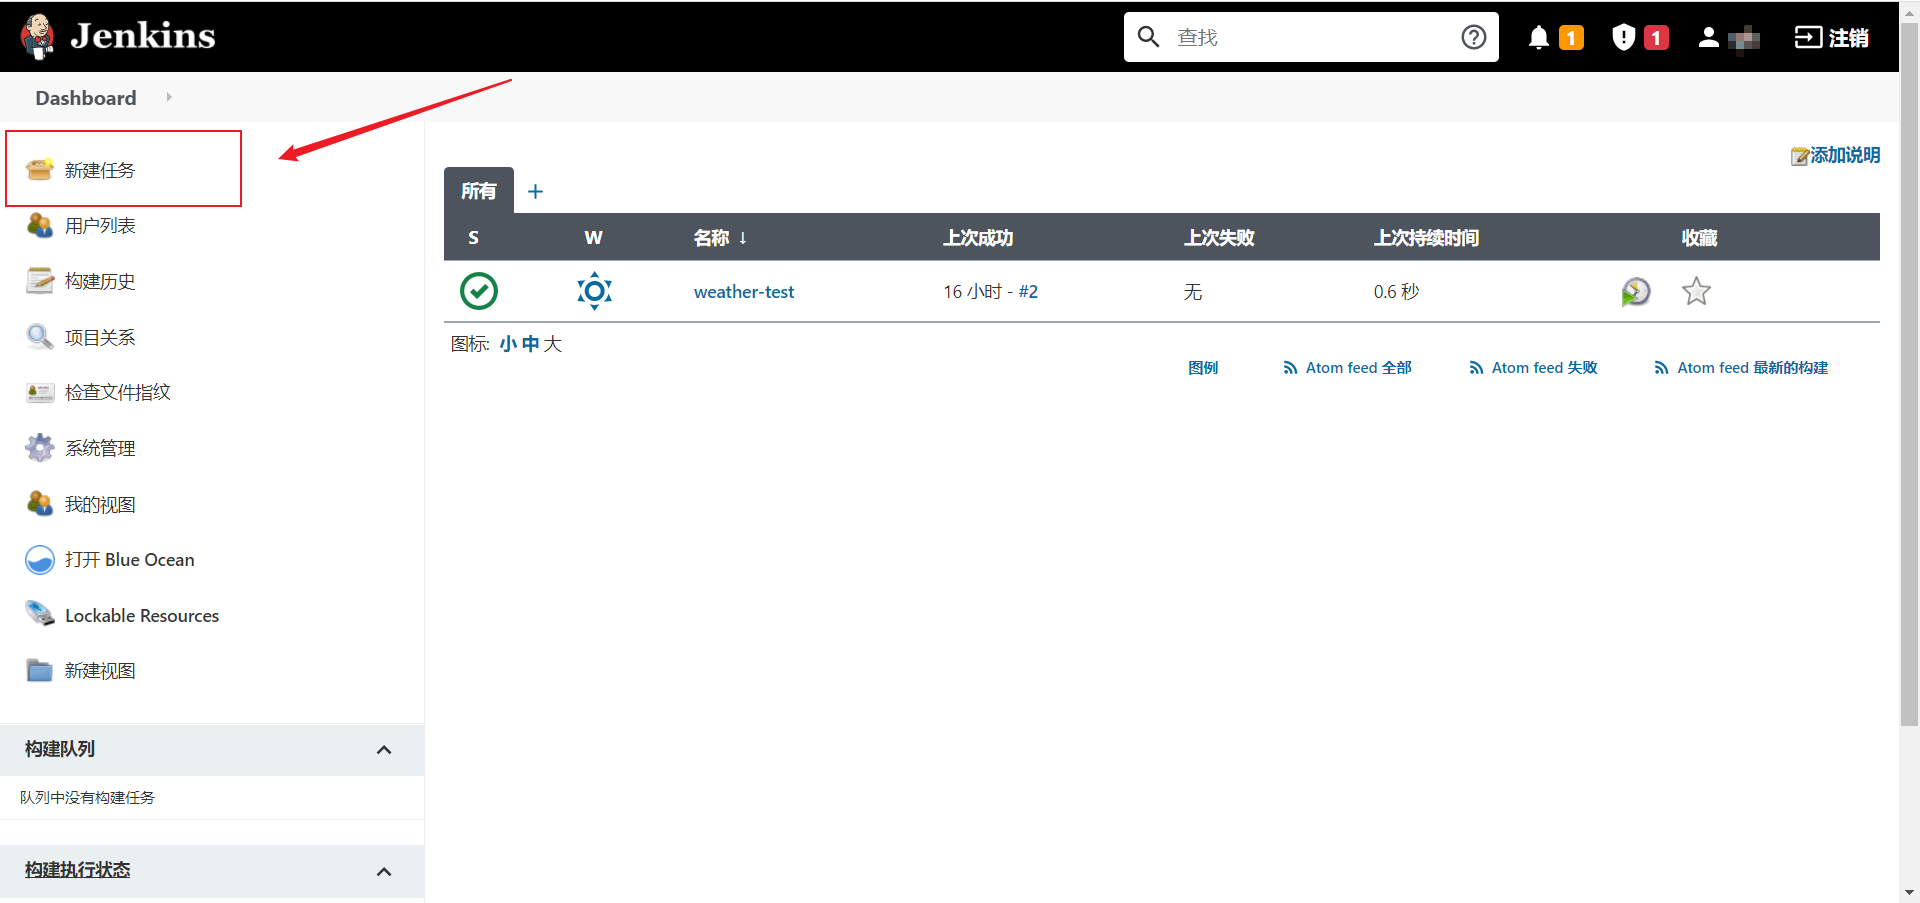Sort the table by 名称 column
This screenshot has height=903, width=1920.
711,238
